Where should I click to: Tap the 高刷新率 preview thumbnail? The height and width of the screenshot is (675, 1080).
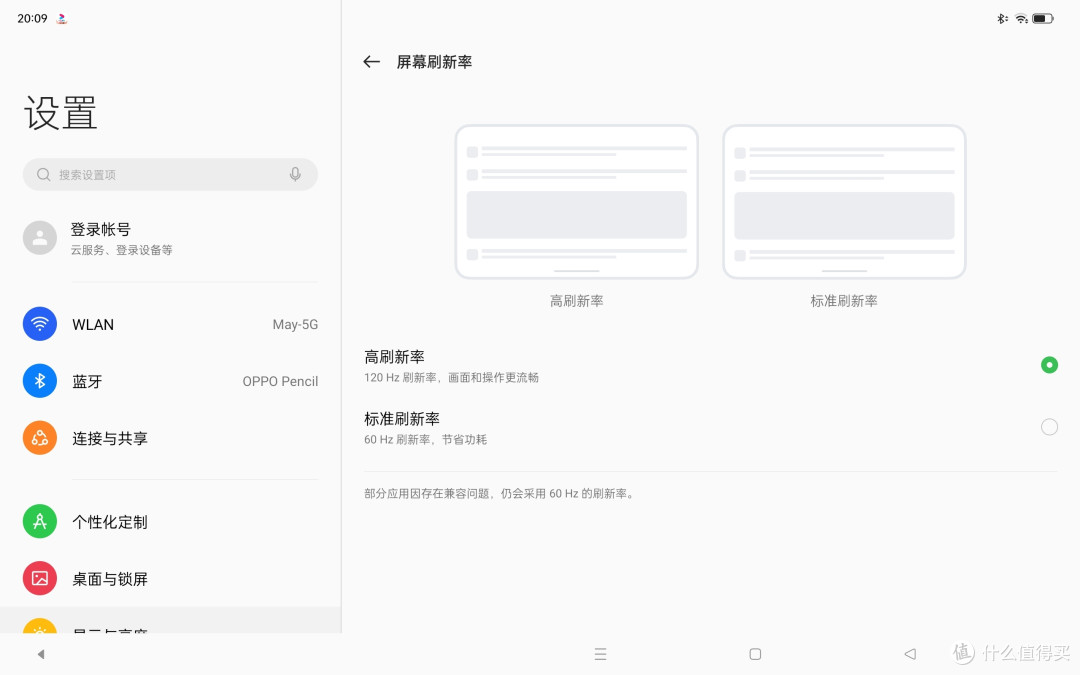click(577, 202)
